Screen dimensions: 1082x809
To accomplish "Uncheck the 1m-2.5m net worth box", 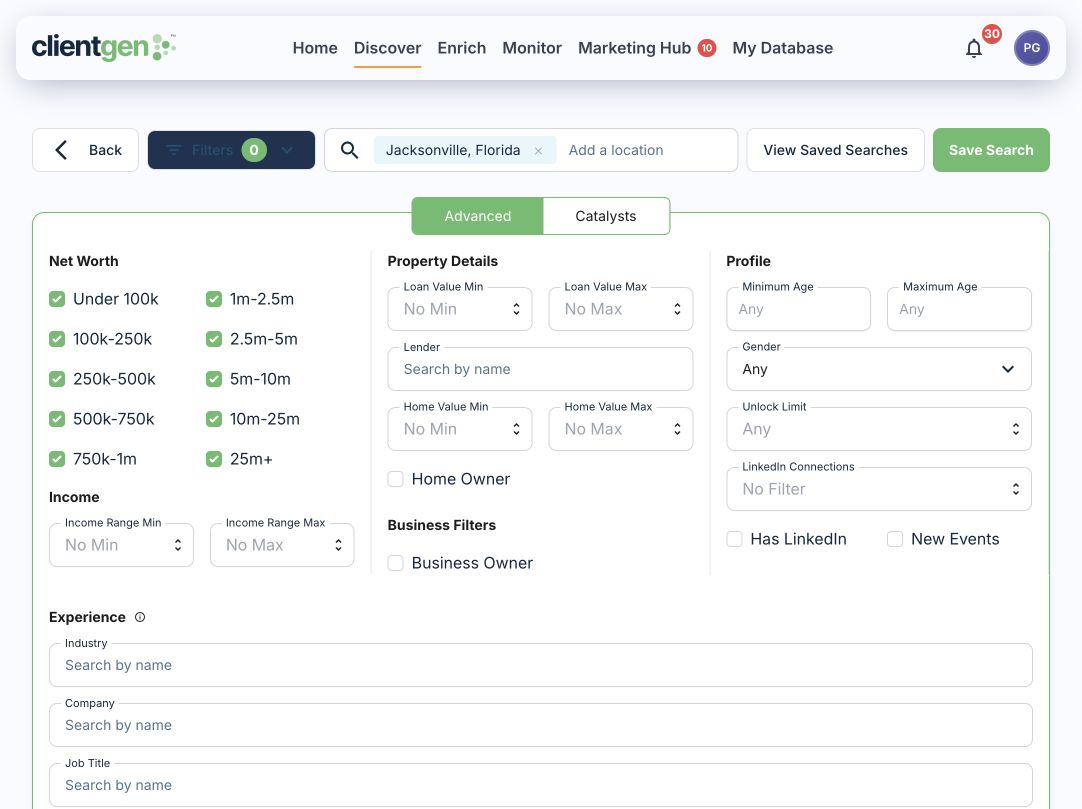I will (214, 299).
